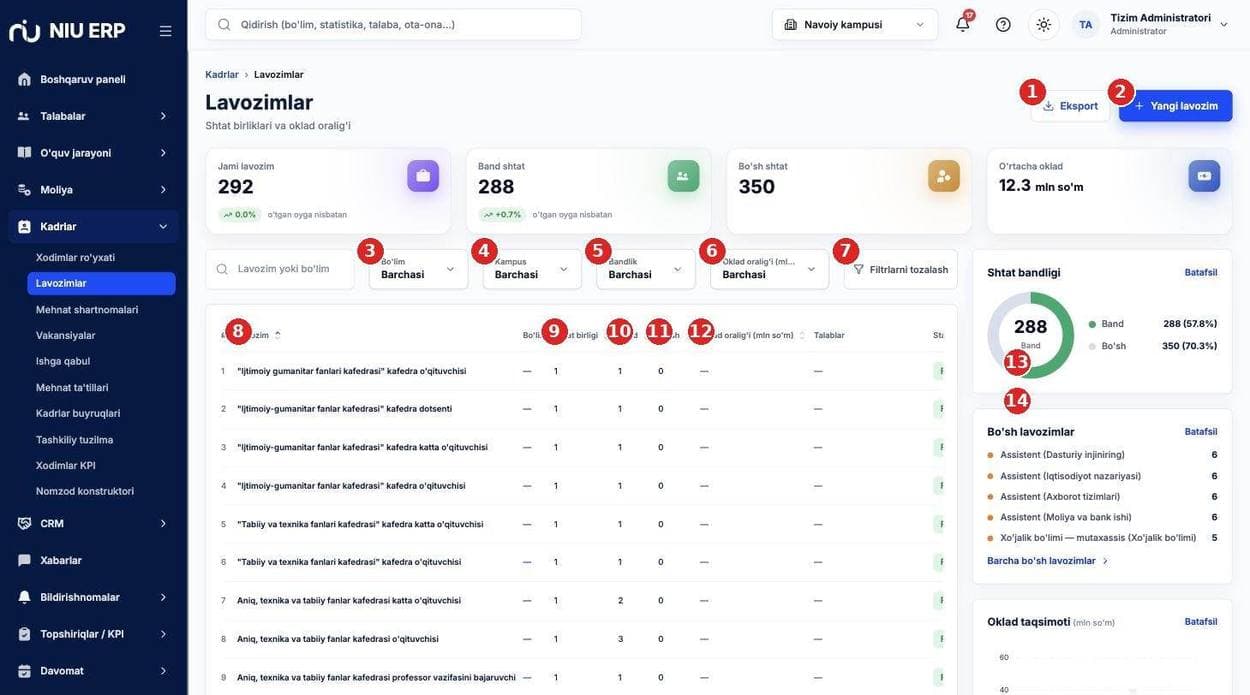Expand the O'quv jarayoni section

[x=93, y=153]
